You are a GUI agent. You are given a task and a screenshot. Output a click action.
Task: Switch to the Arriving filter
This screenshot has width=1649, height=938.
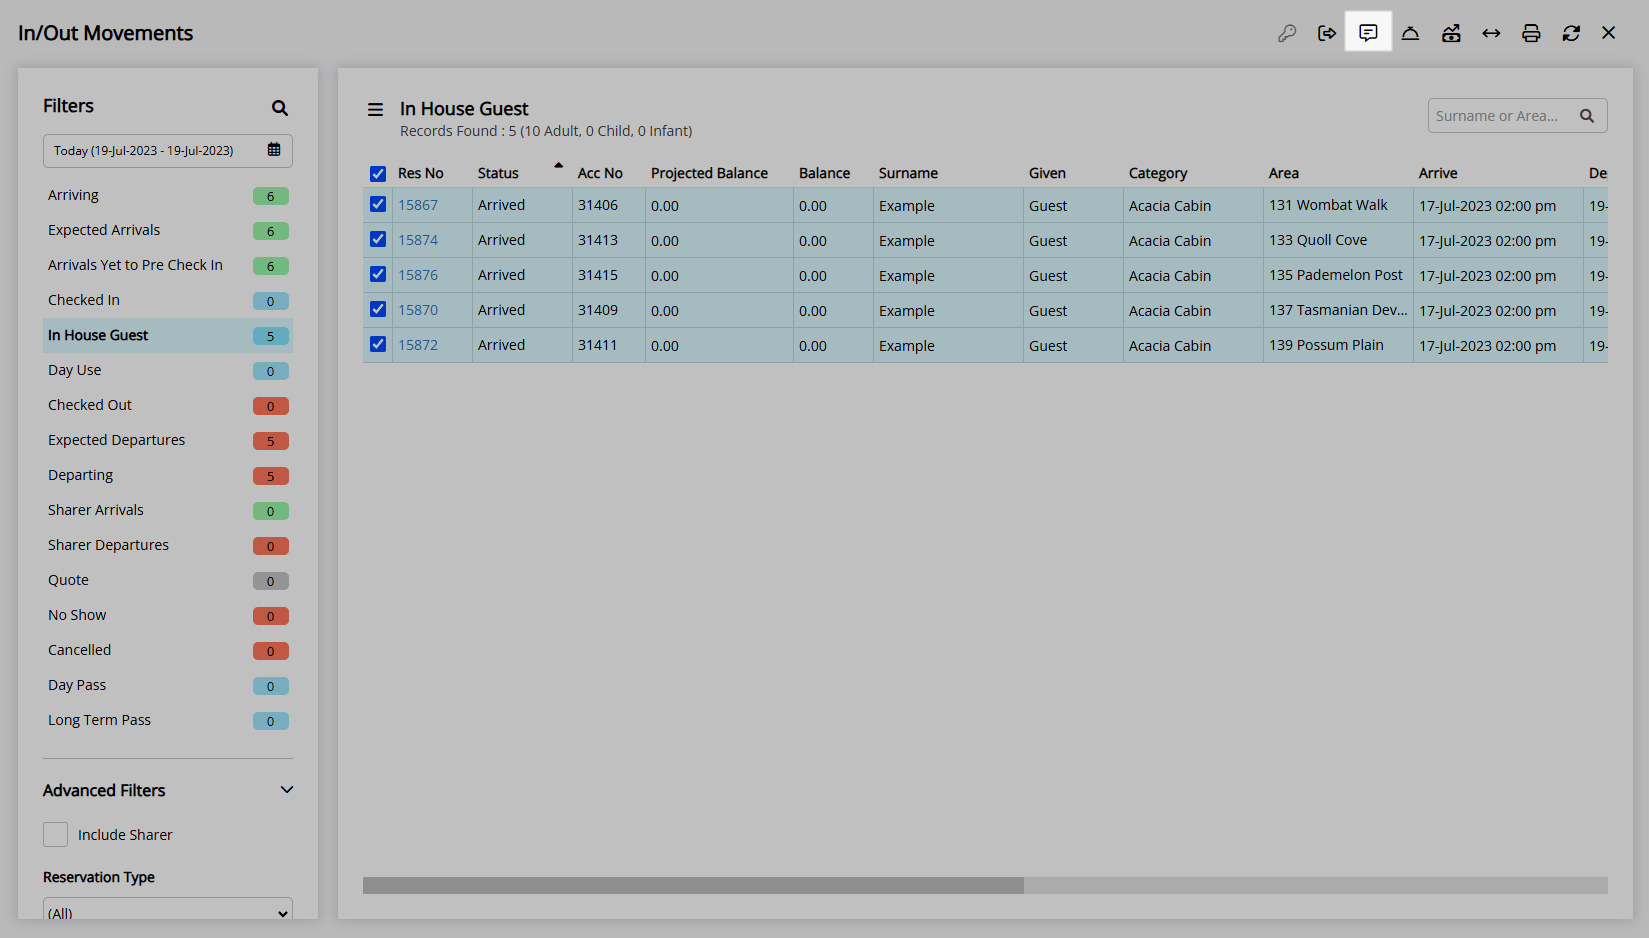74,195
